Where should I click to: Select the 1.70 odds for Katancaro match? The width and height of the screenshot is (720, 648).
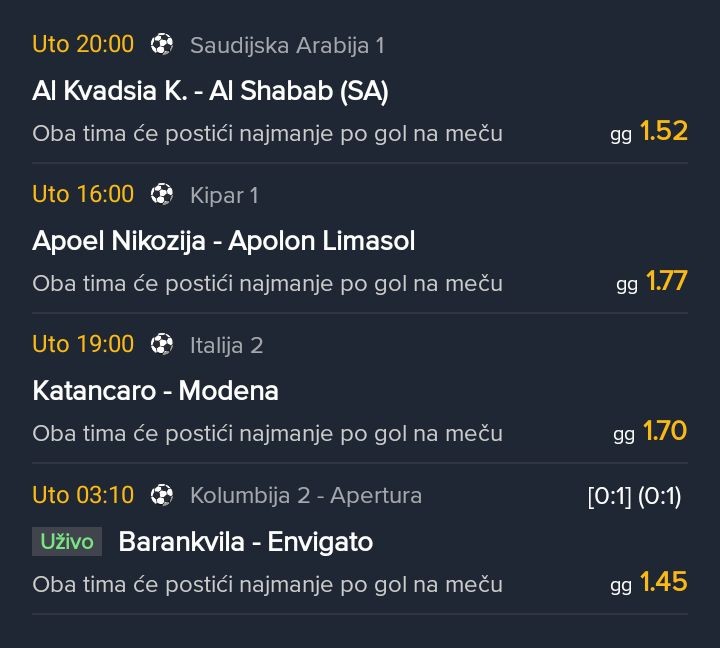click(x=664, y=431)
